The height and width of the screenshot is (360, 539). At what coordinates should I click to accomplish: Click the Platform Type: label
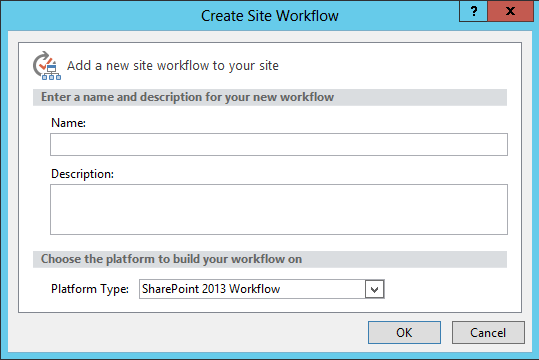coord(90,289)
